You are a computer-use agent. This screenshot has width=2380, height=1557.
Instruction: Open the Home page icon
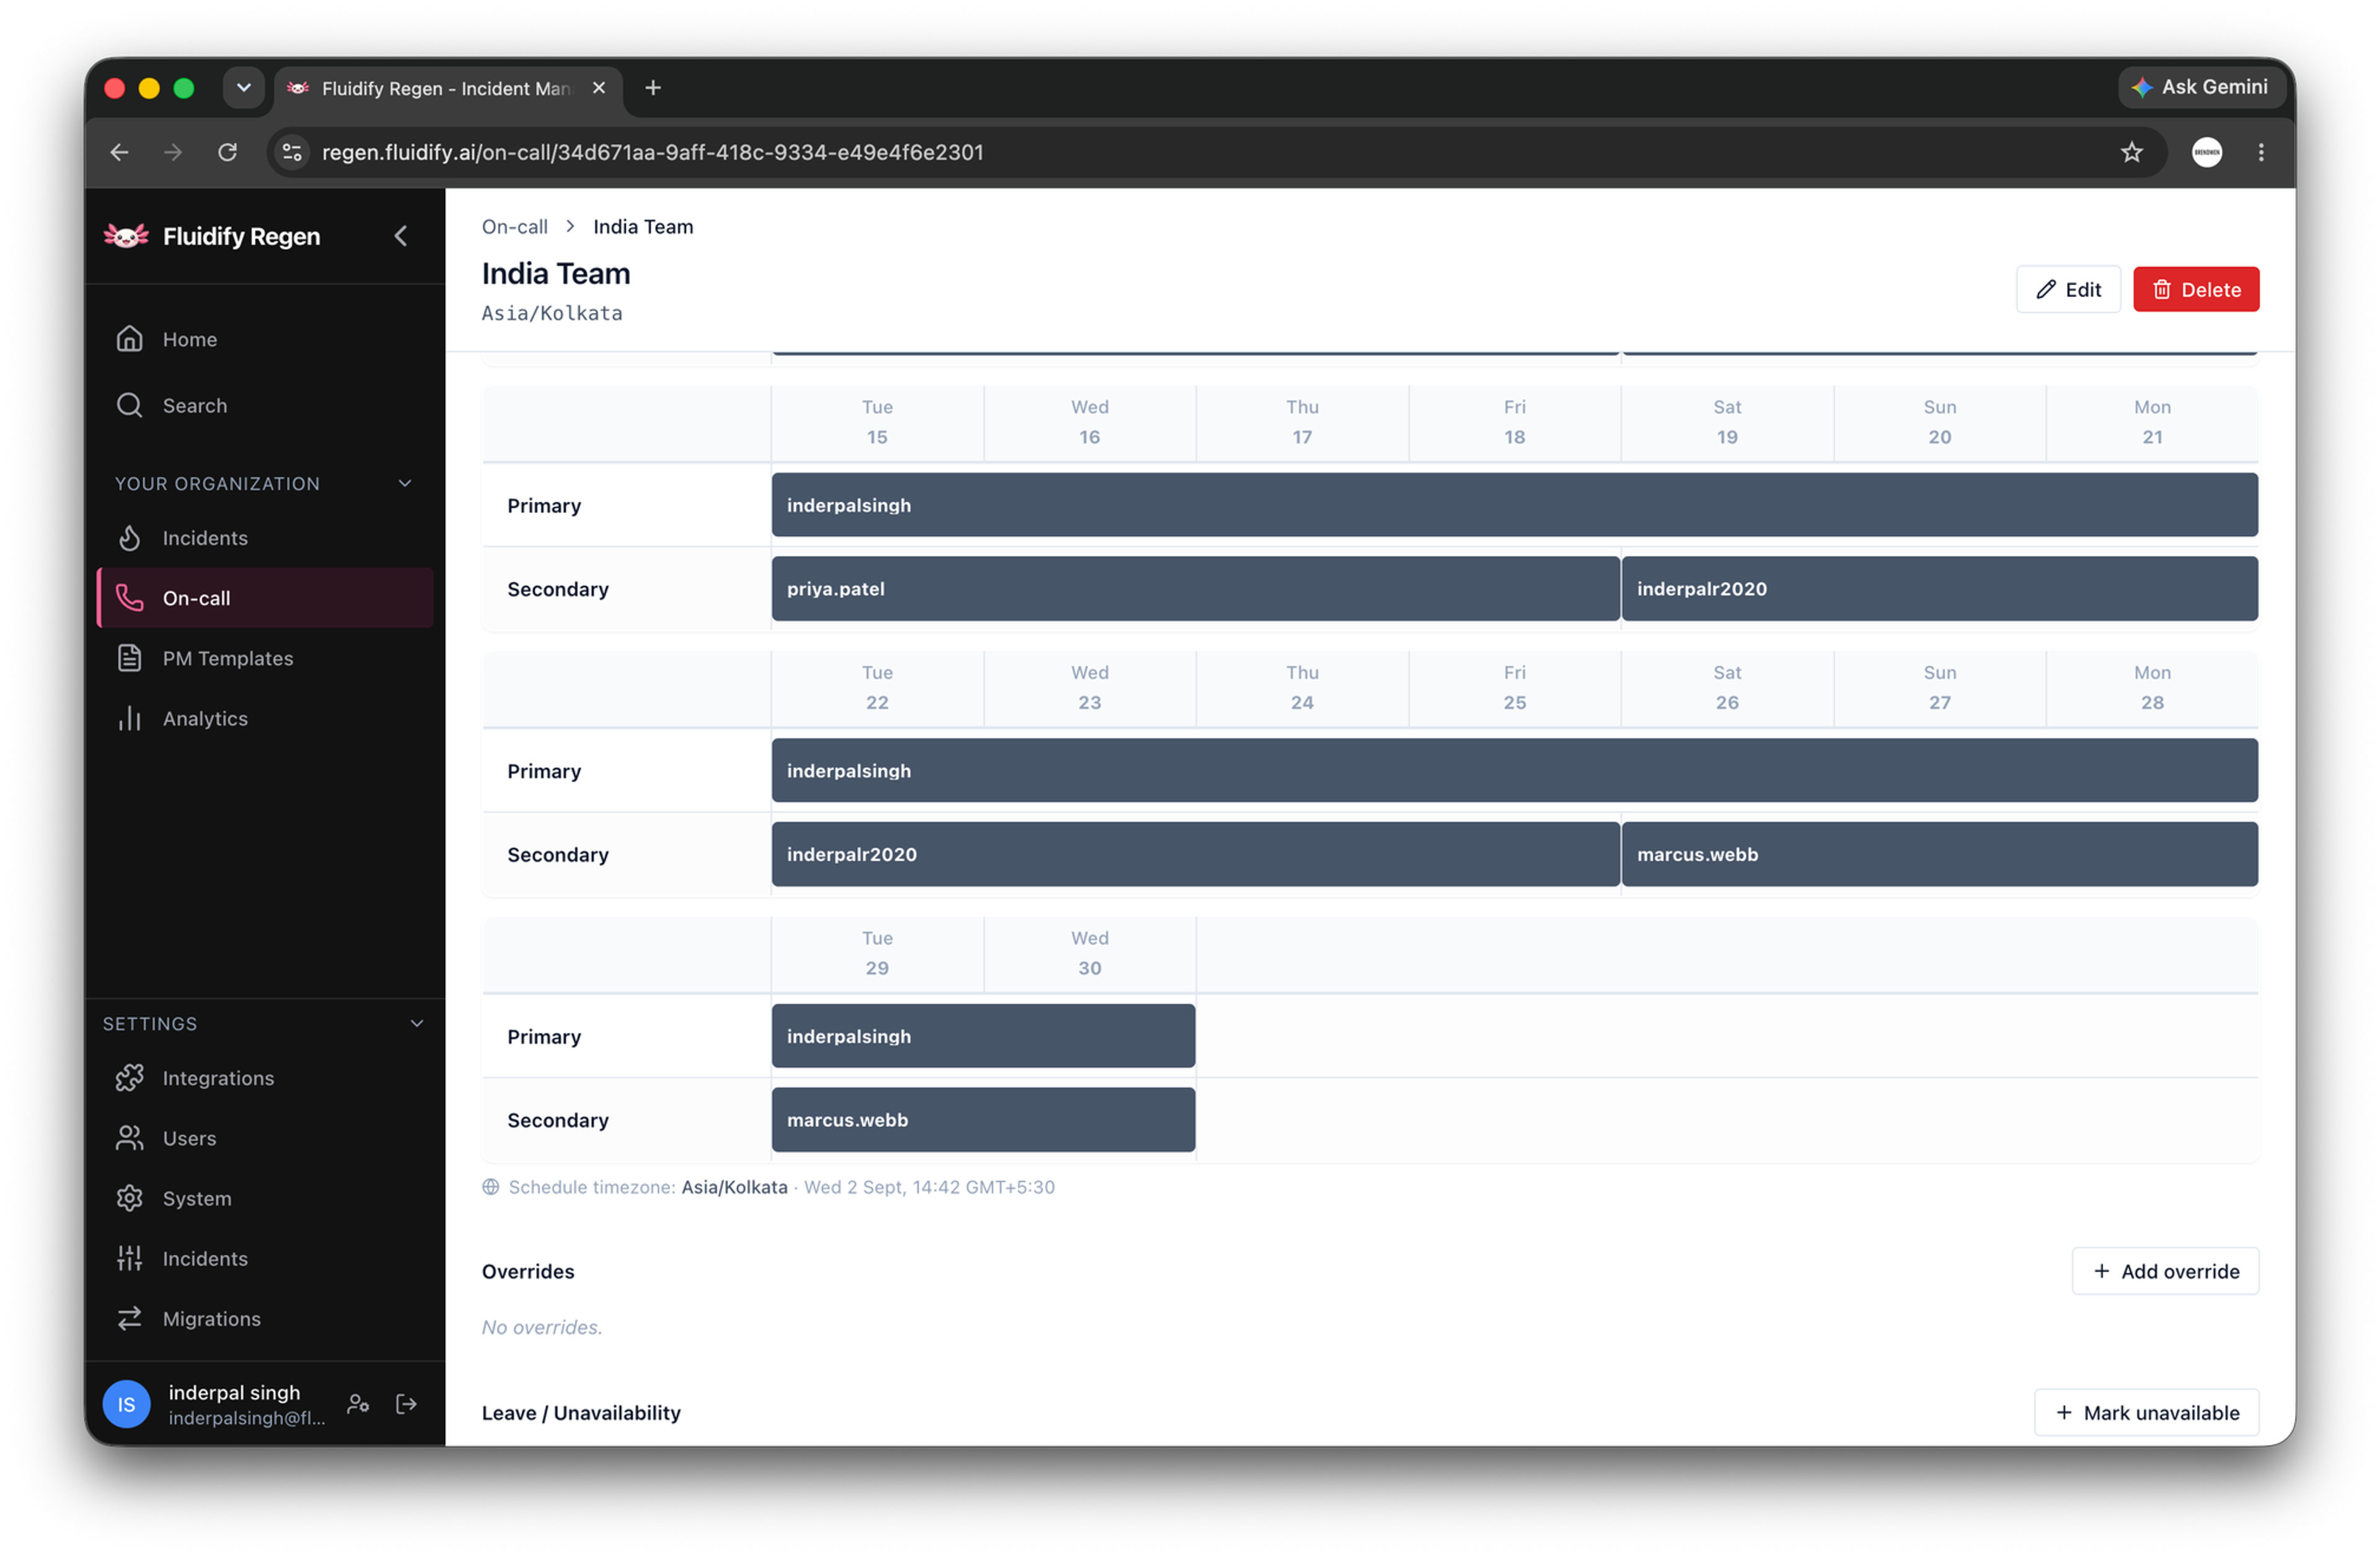129,339
